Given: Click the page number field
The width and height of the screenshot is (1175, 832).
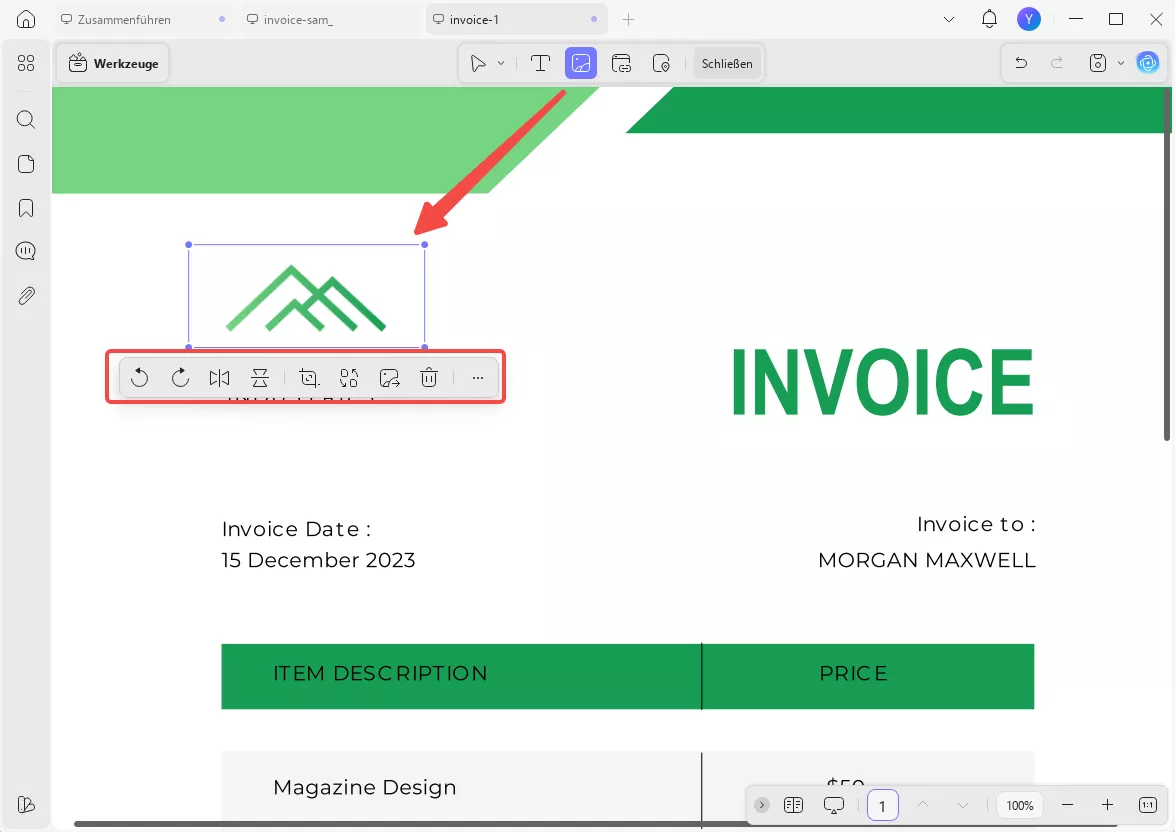Looking at the screenshot, I should pyautogui.click(x=882, y=806).
